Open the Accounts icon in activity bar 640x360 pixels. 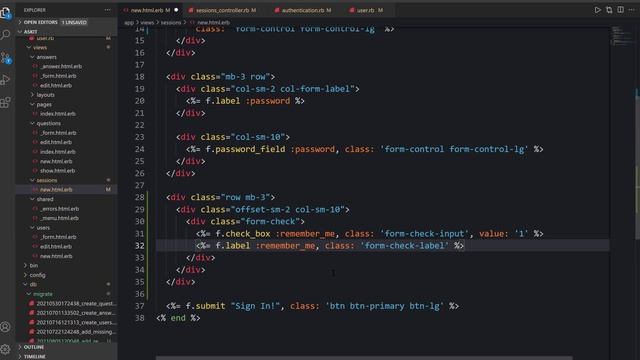[5, 327]
